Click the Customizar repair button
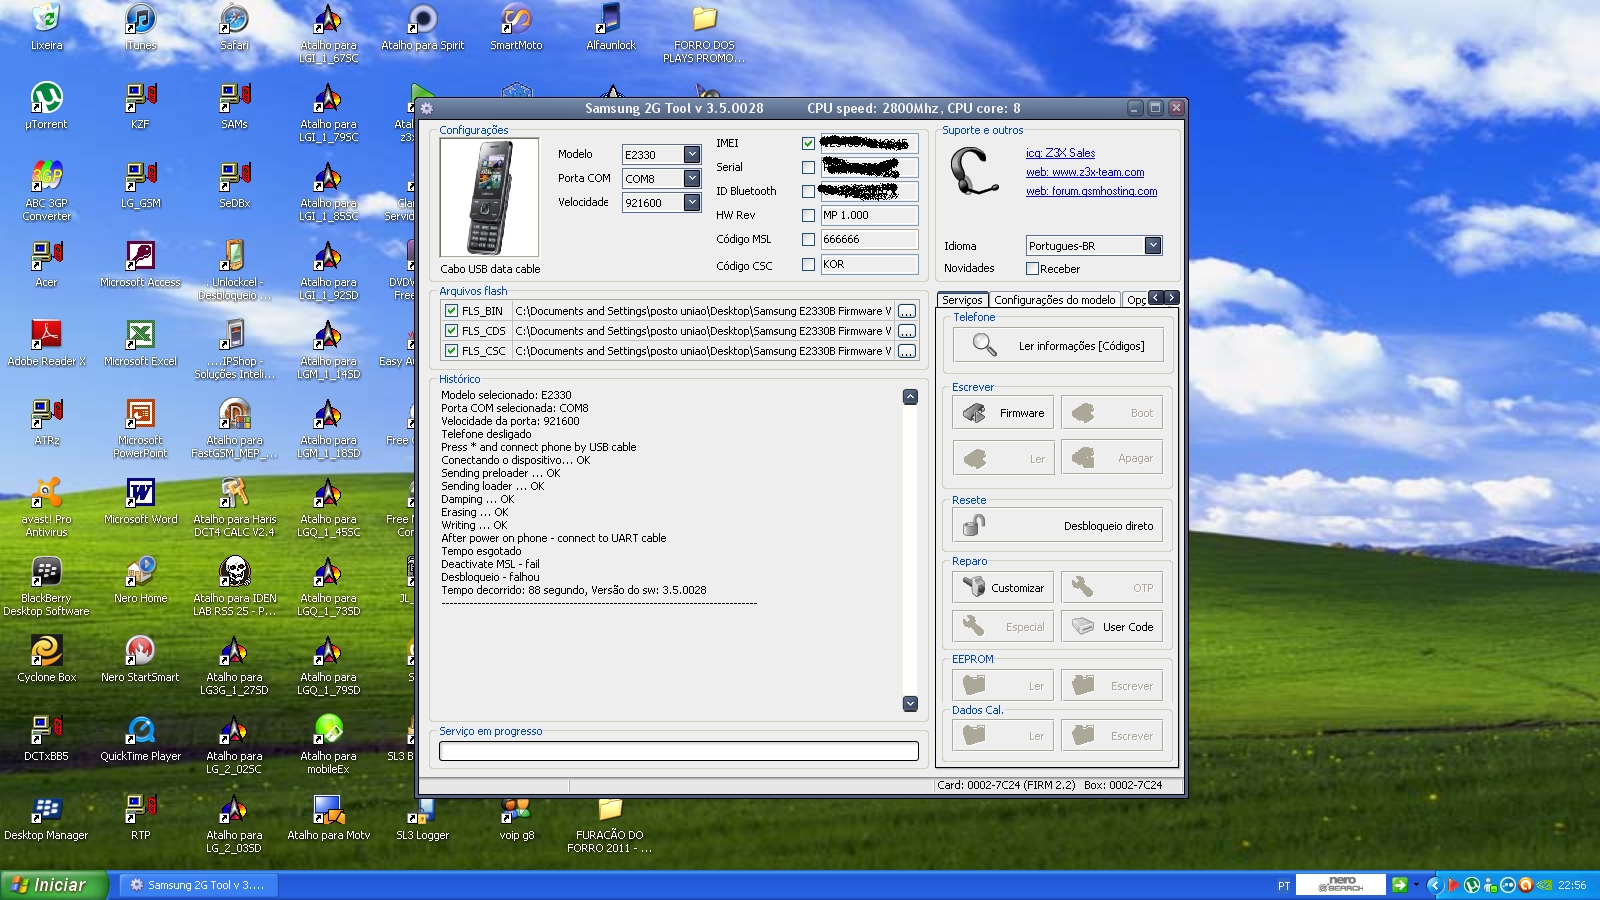 [x=1003, y=588]
